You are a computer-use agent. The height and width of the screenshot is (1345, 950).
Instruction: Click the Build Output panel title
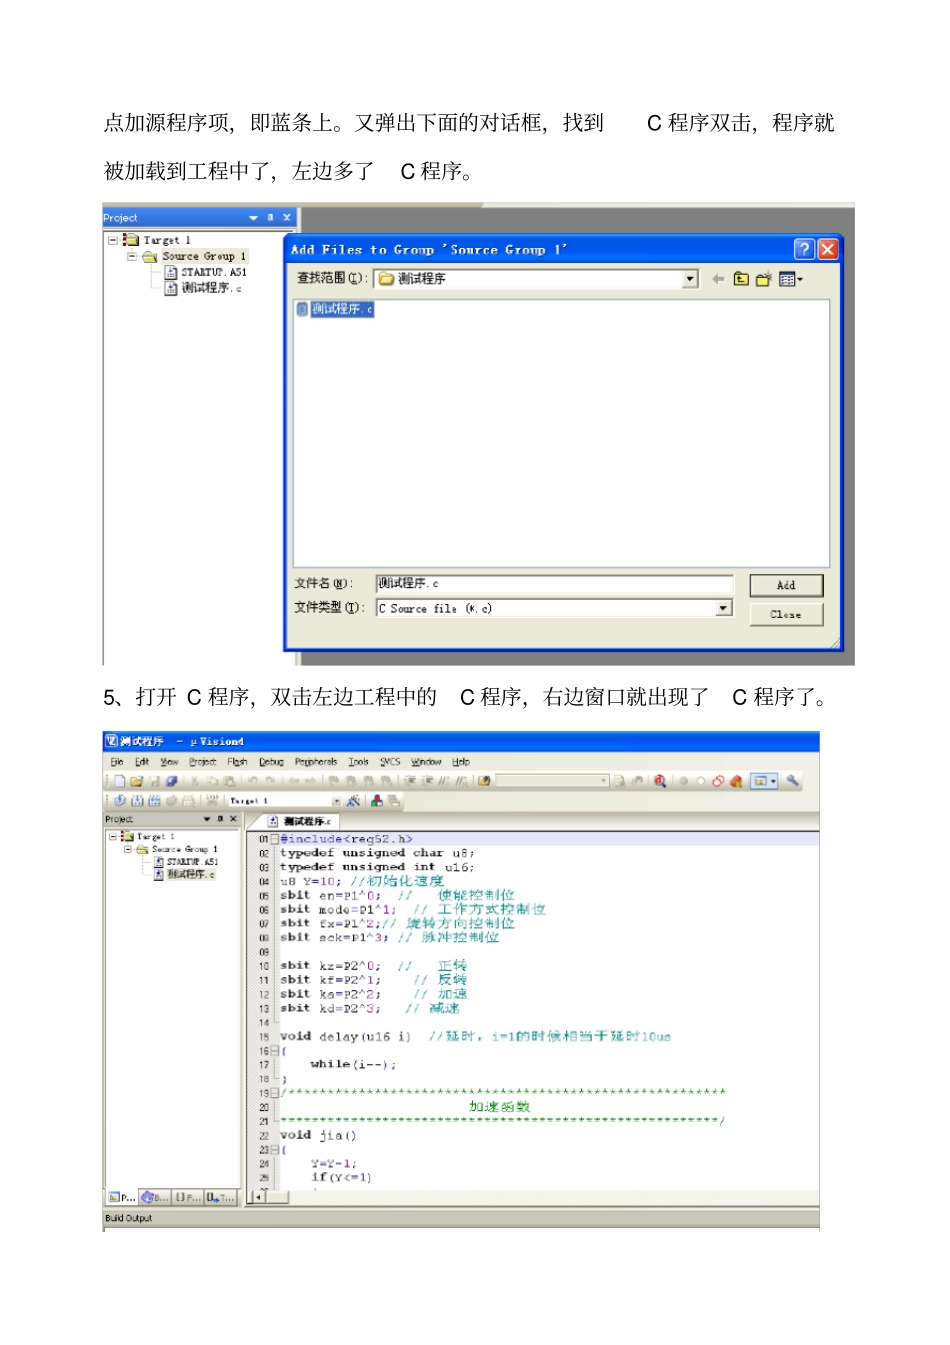coord(129,1218)
